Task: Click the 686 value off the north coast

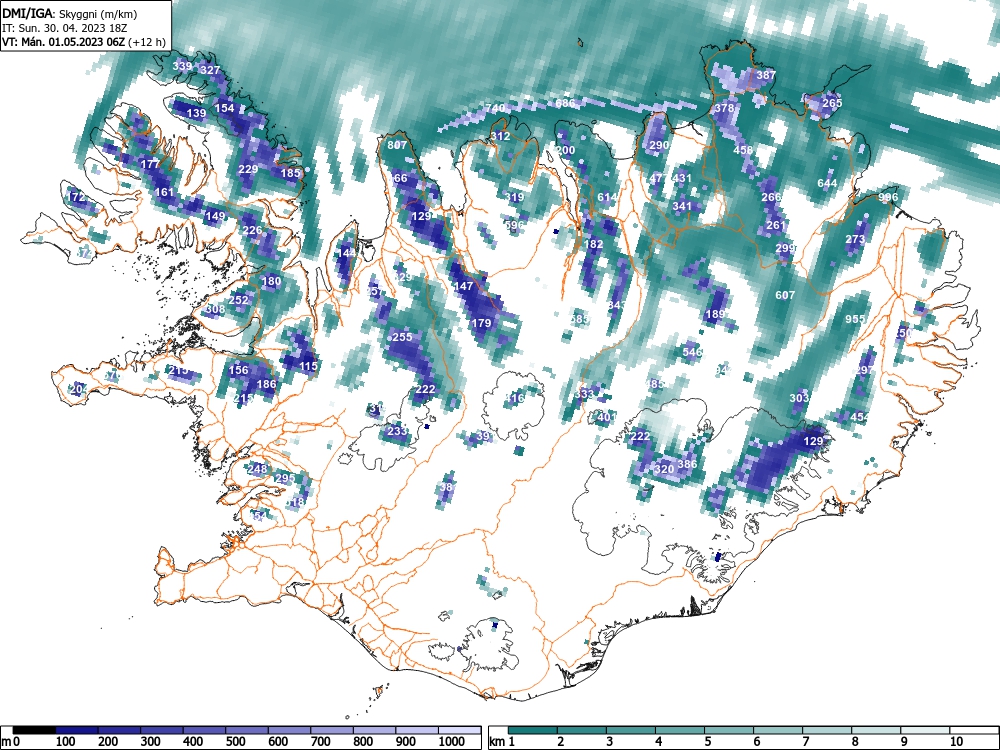Action: (565, 103)
